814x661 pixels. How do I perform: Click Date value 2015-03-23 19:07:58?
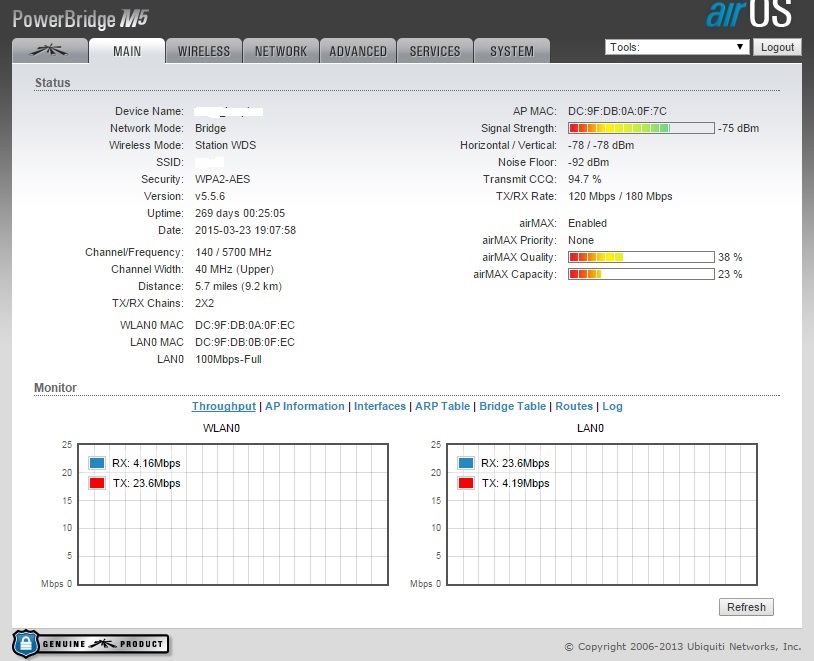[x=246, y=230]
